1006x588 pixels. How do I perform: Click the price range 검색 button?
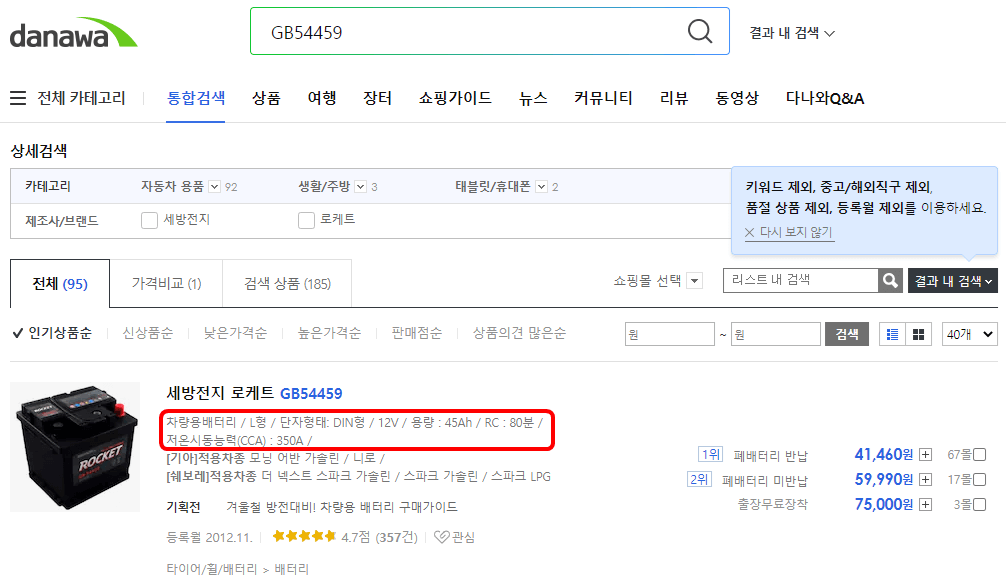(x=847, y=334)
